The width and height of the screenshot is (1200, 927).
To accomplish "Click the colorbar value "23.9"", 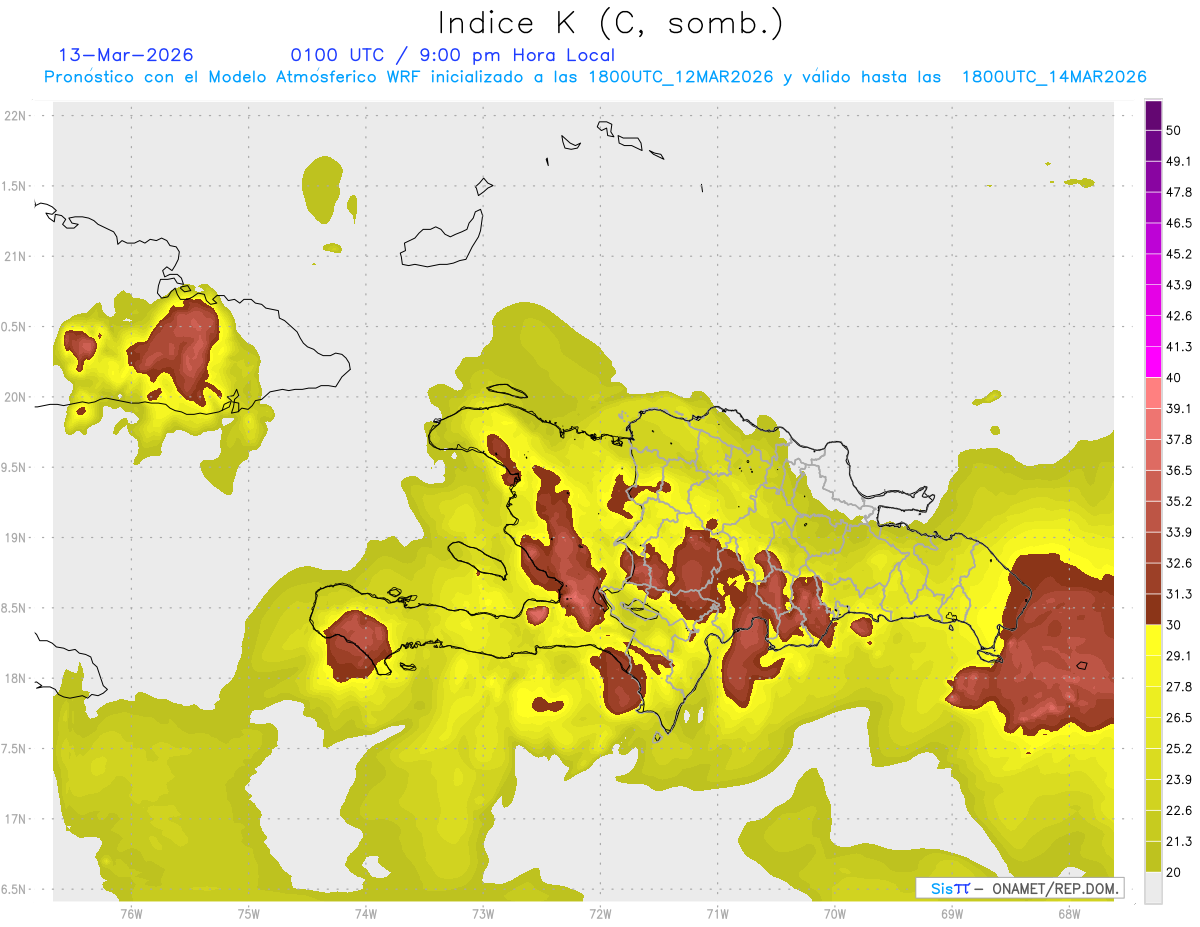I will 1179,780.
